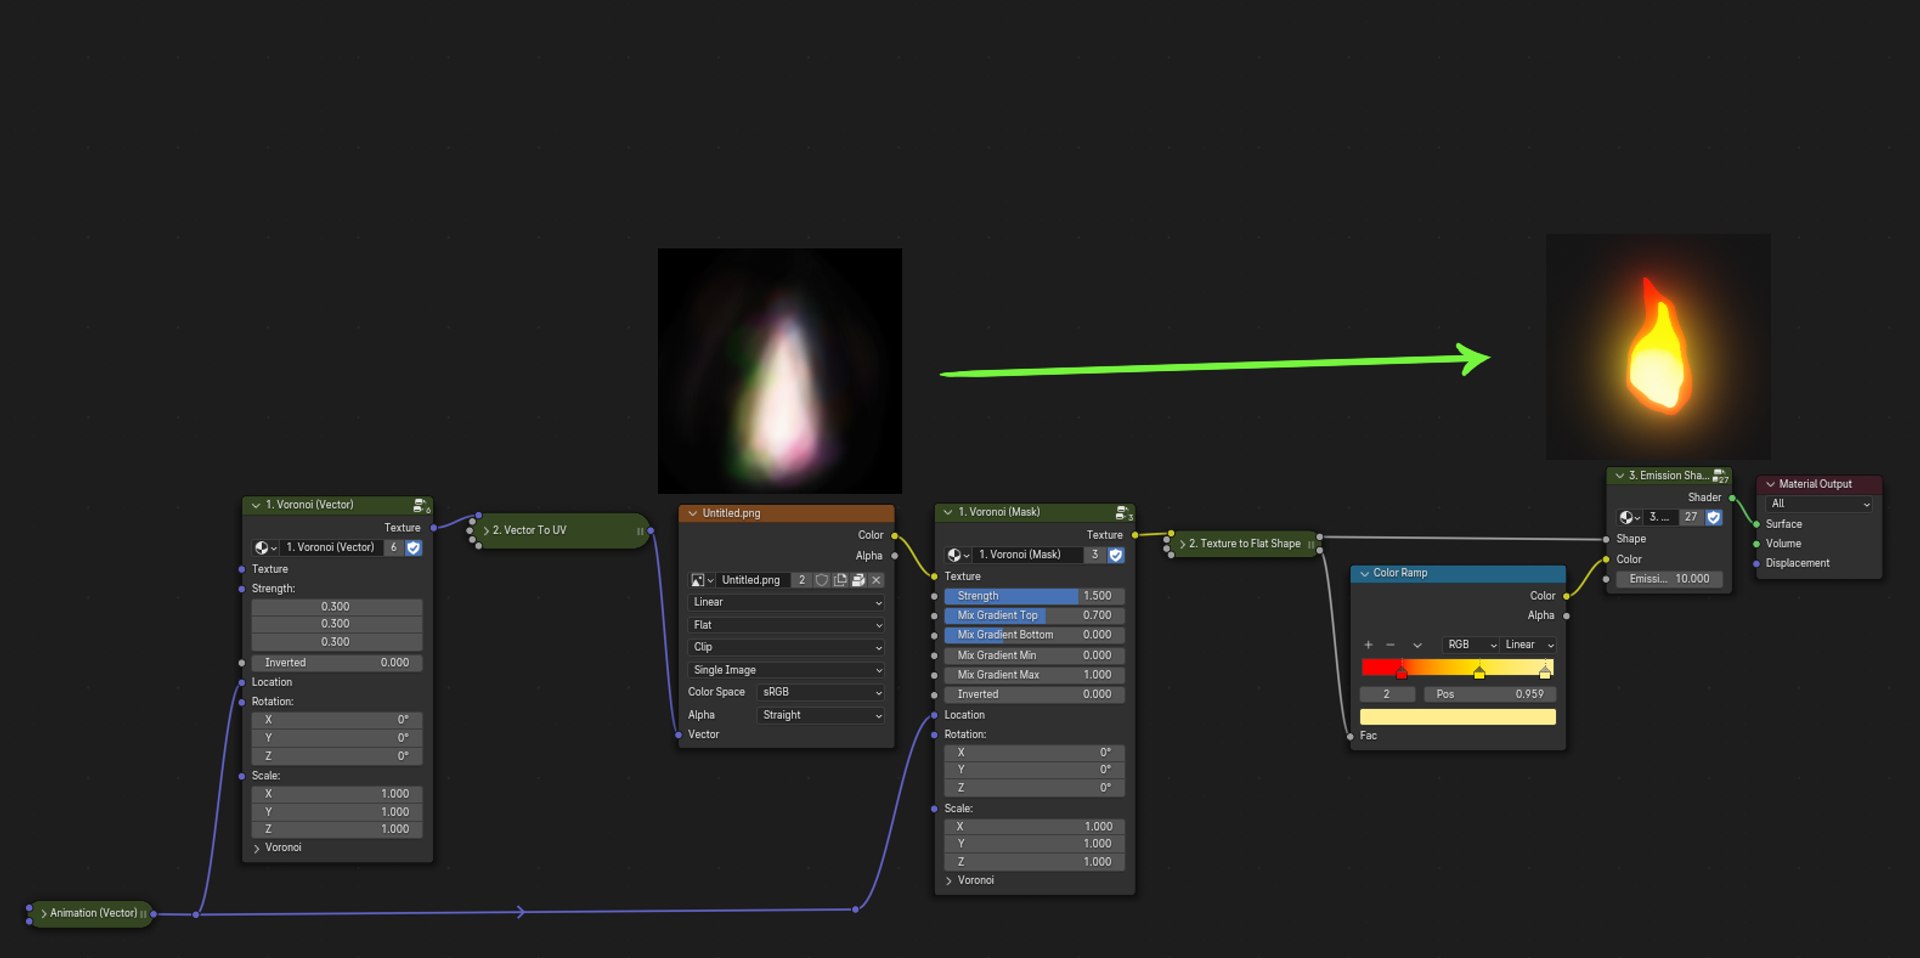Screen dimensions: 1920x958
Task: Click the Untitled.png image name field
Action: point(752,580)
